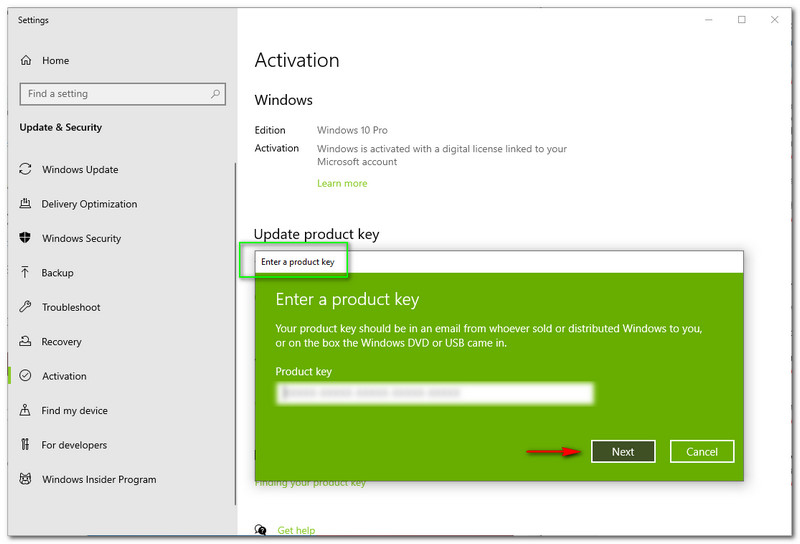Maximize the Settings window
Viewport: 800px width, 544px height.
coord(742,20)
